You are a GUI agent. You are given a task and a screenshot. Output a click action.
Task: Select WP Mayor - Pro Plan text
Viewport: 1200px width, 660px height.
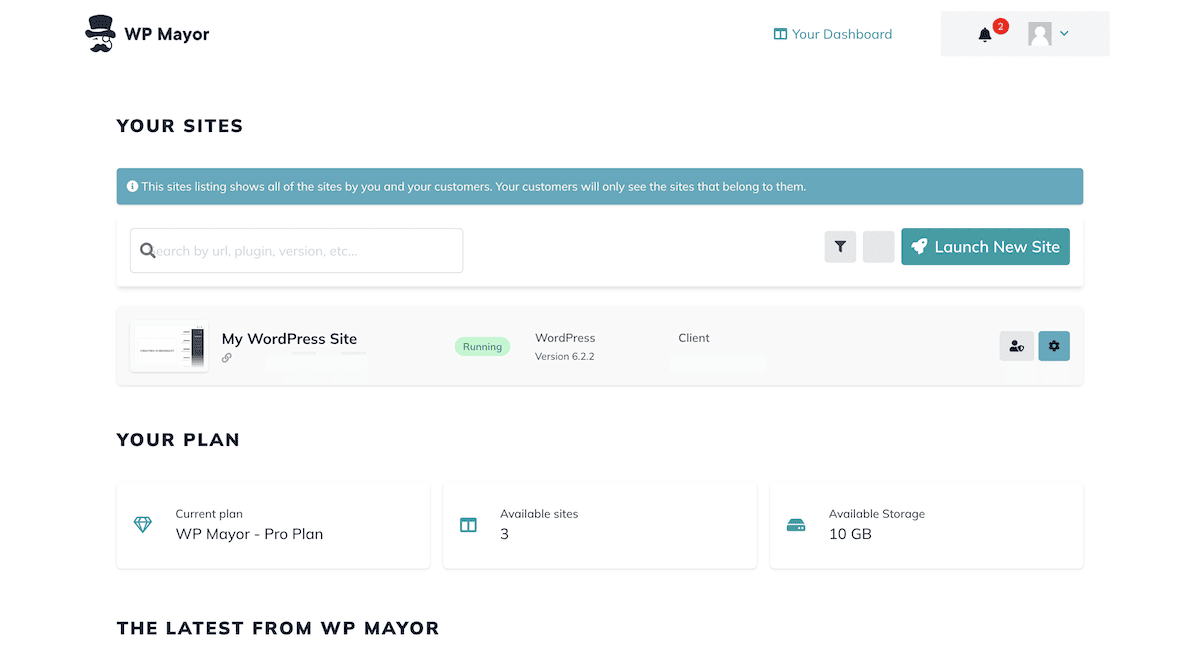click(x=249, y=534)
